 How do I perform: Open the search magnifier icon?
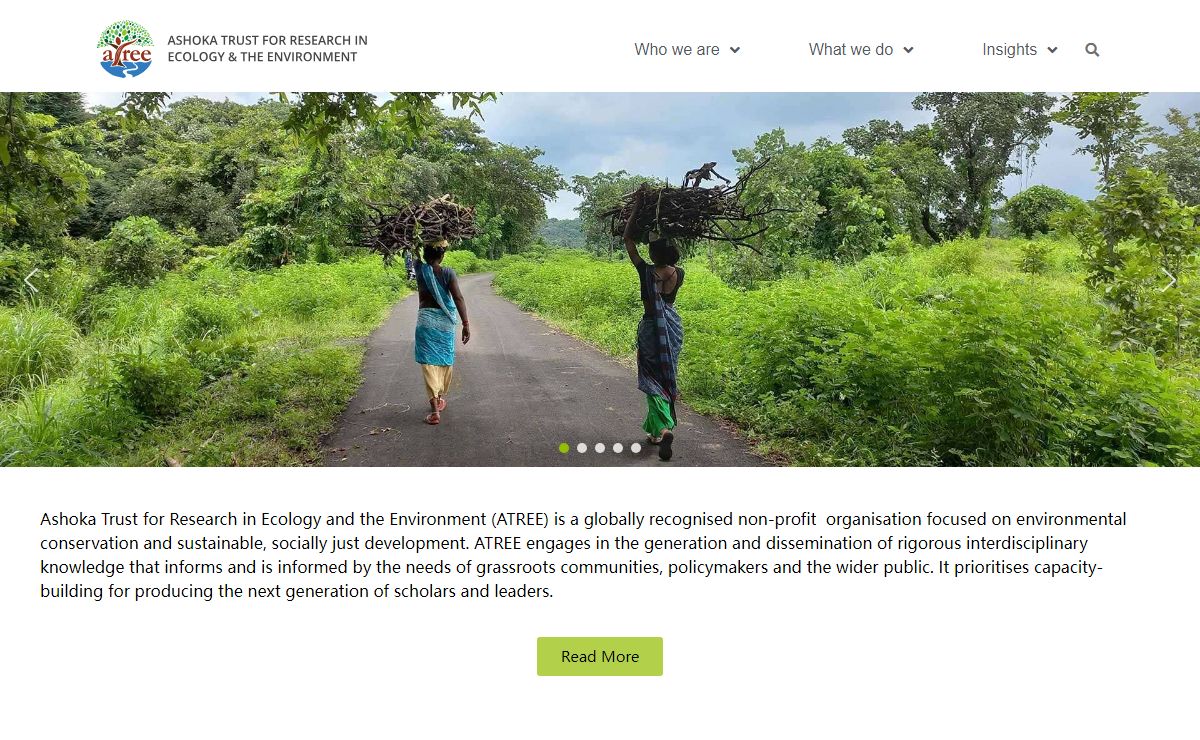pyautogui.click(x=1092, y=50)
